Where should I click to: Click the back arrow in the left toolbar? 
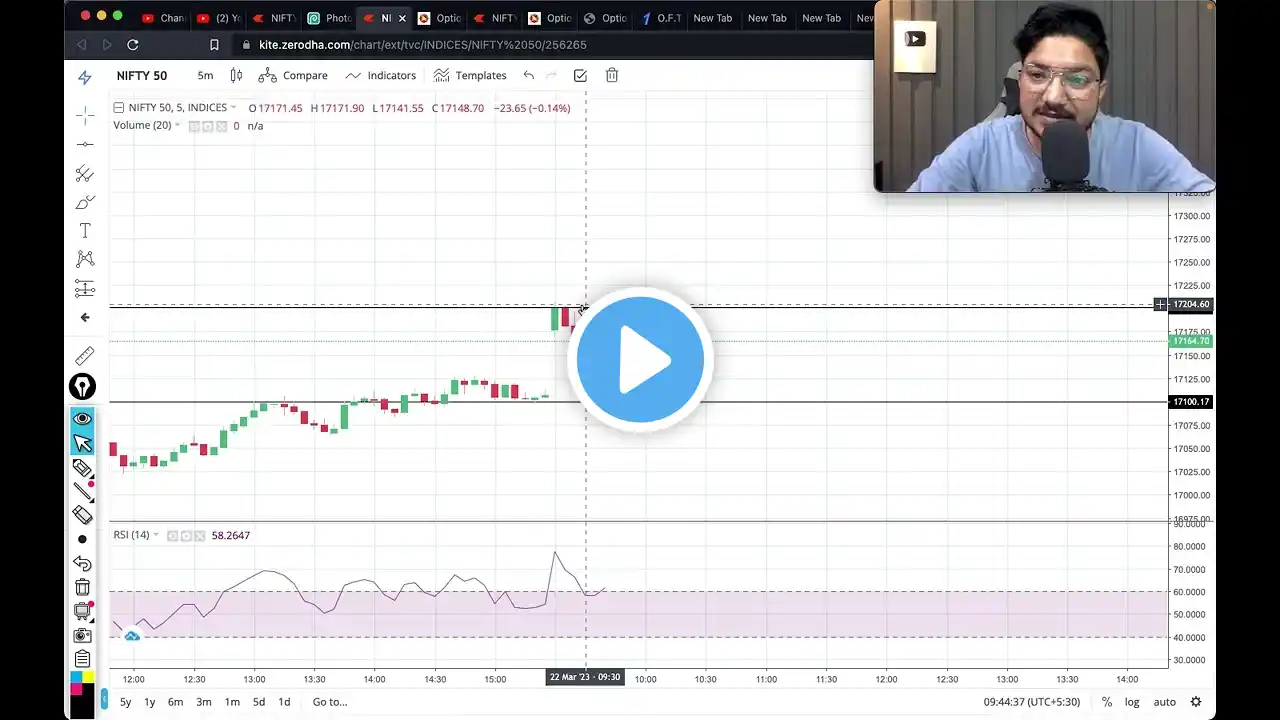[x=85, y=318]
